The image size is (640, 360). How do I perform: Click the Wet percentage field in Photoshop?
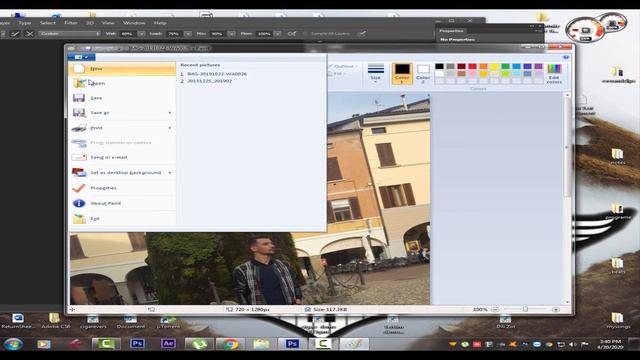127,34
